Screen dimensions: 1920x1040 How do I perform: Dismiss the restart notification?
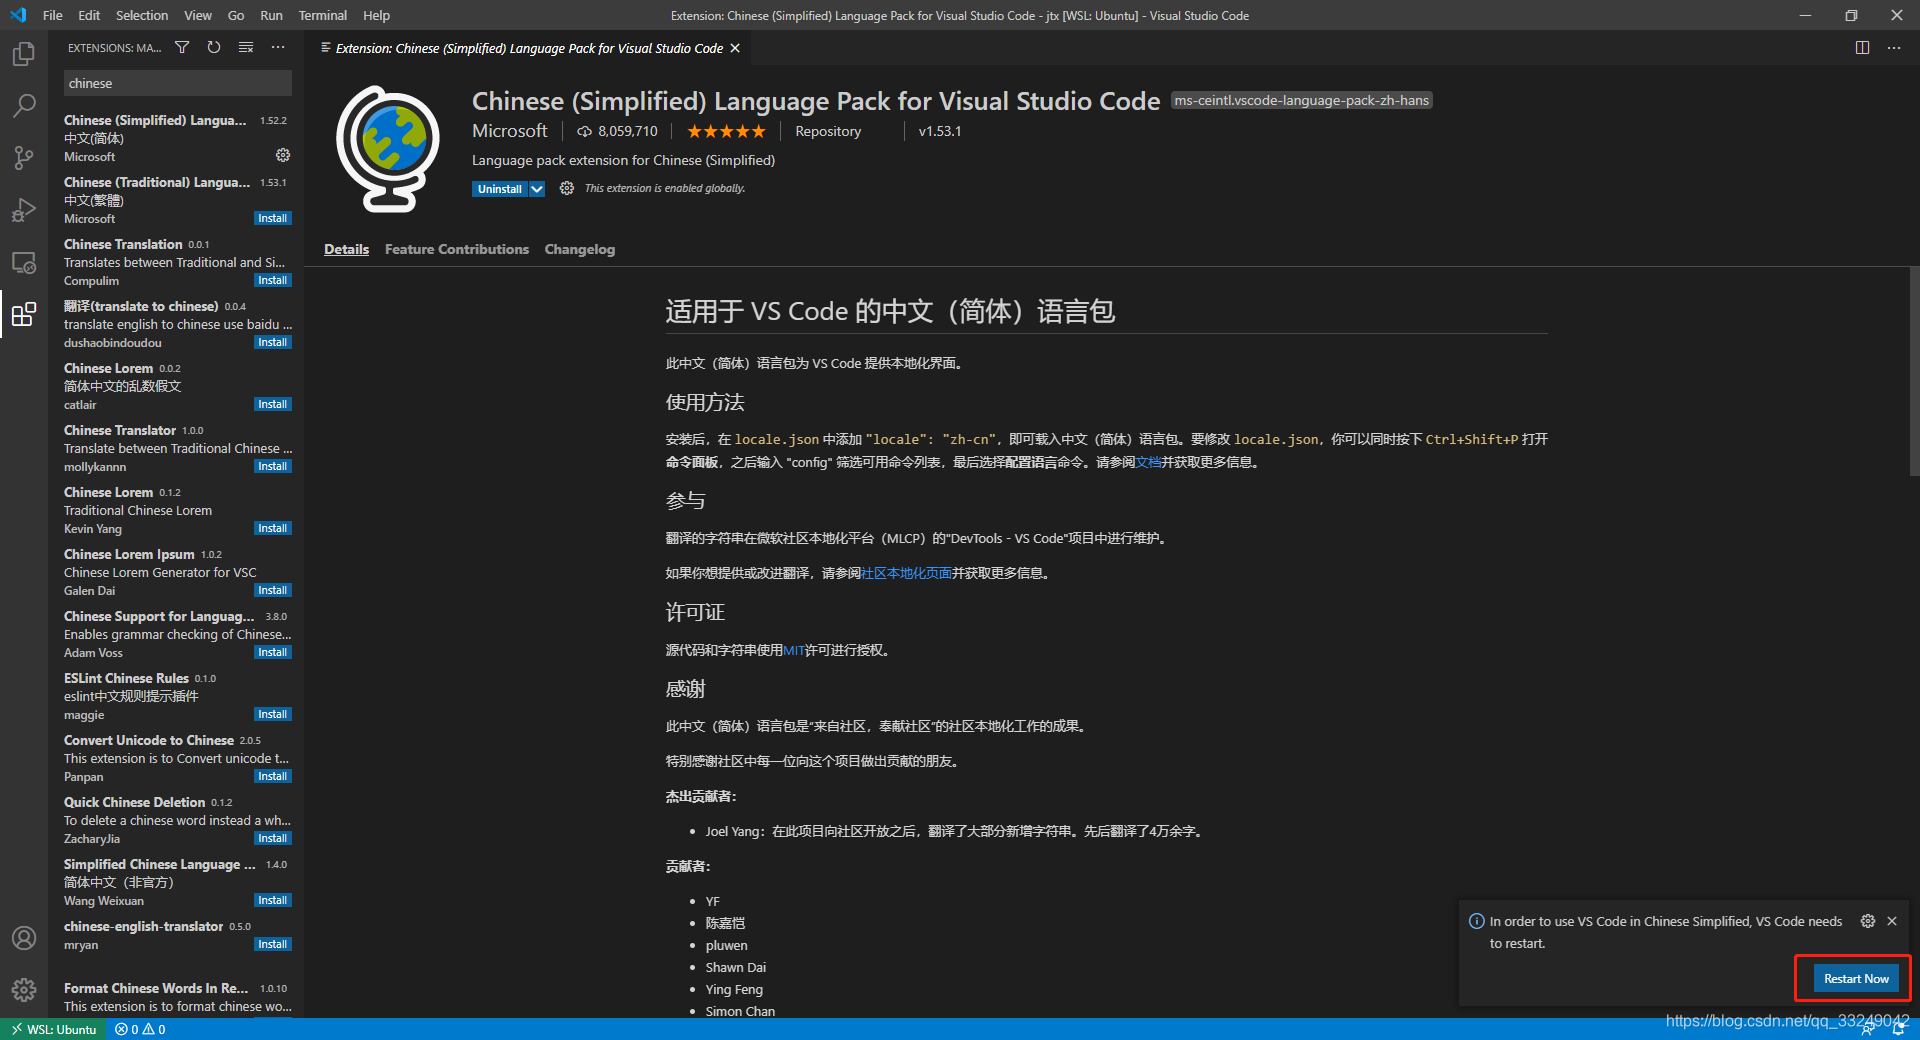tap(1892, 921)
